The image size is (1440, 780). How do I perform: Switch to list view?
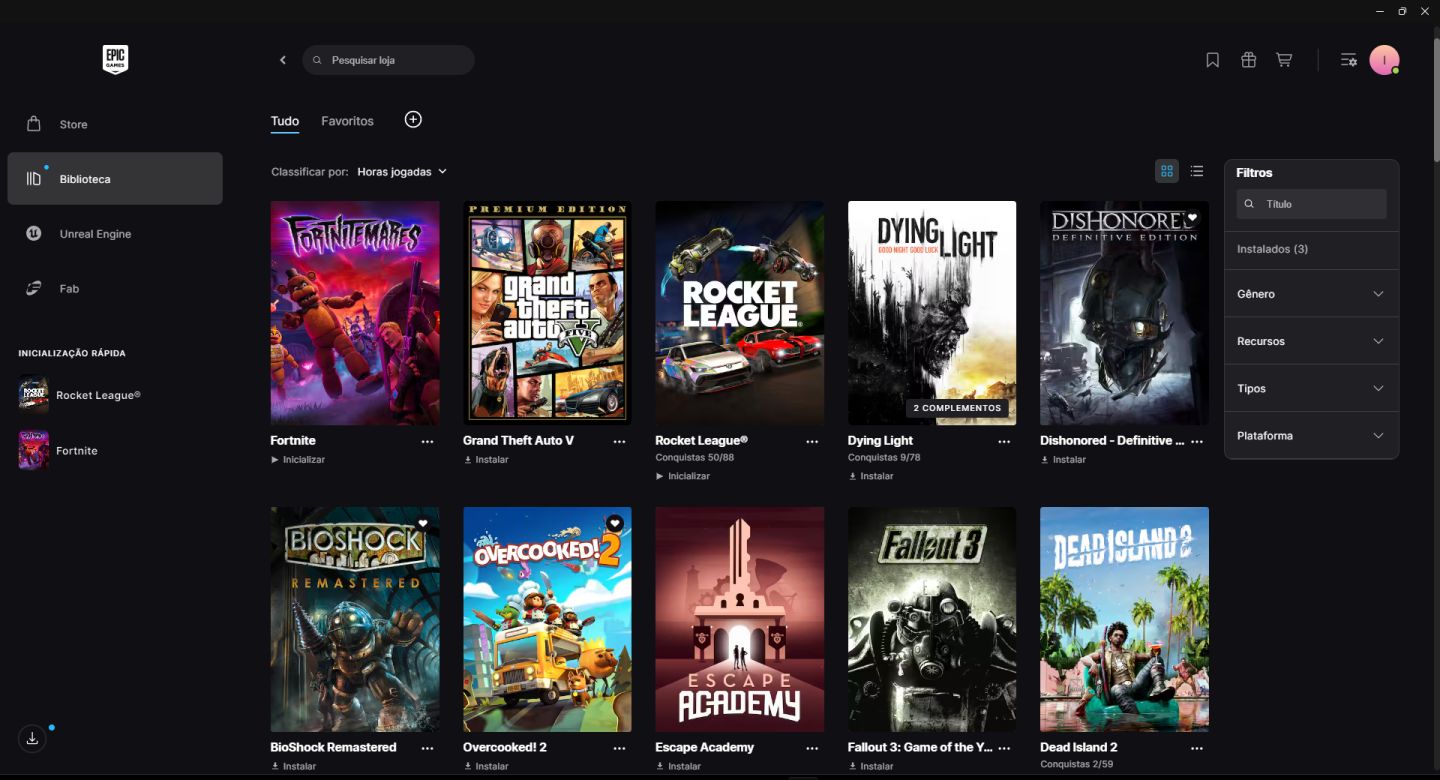(1197, 171)
